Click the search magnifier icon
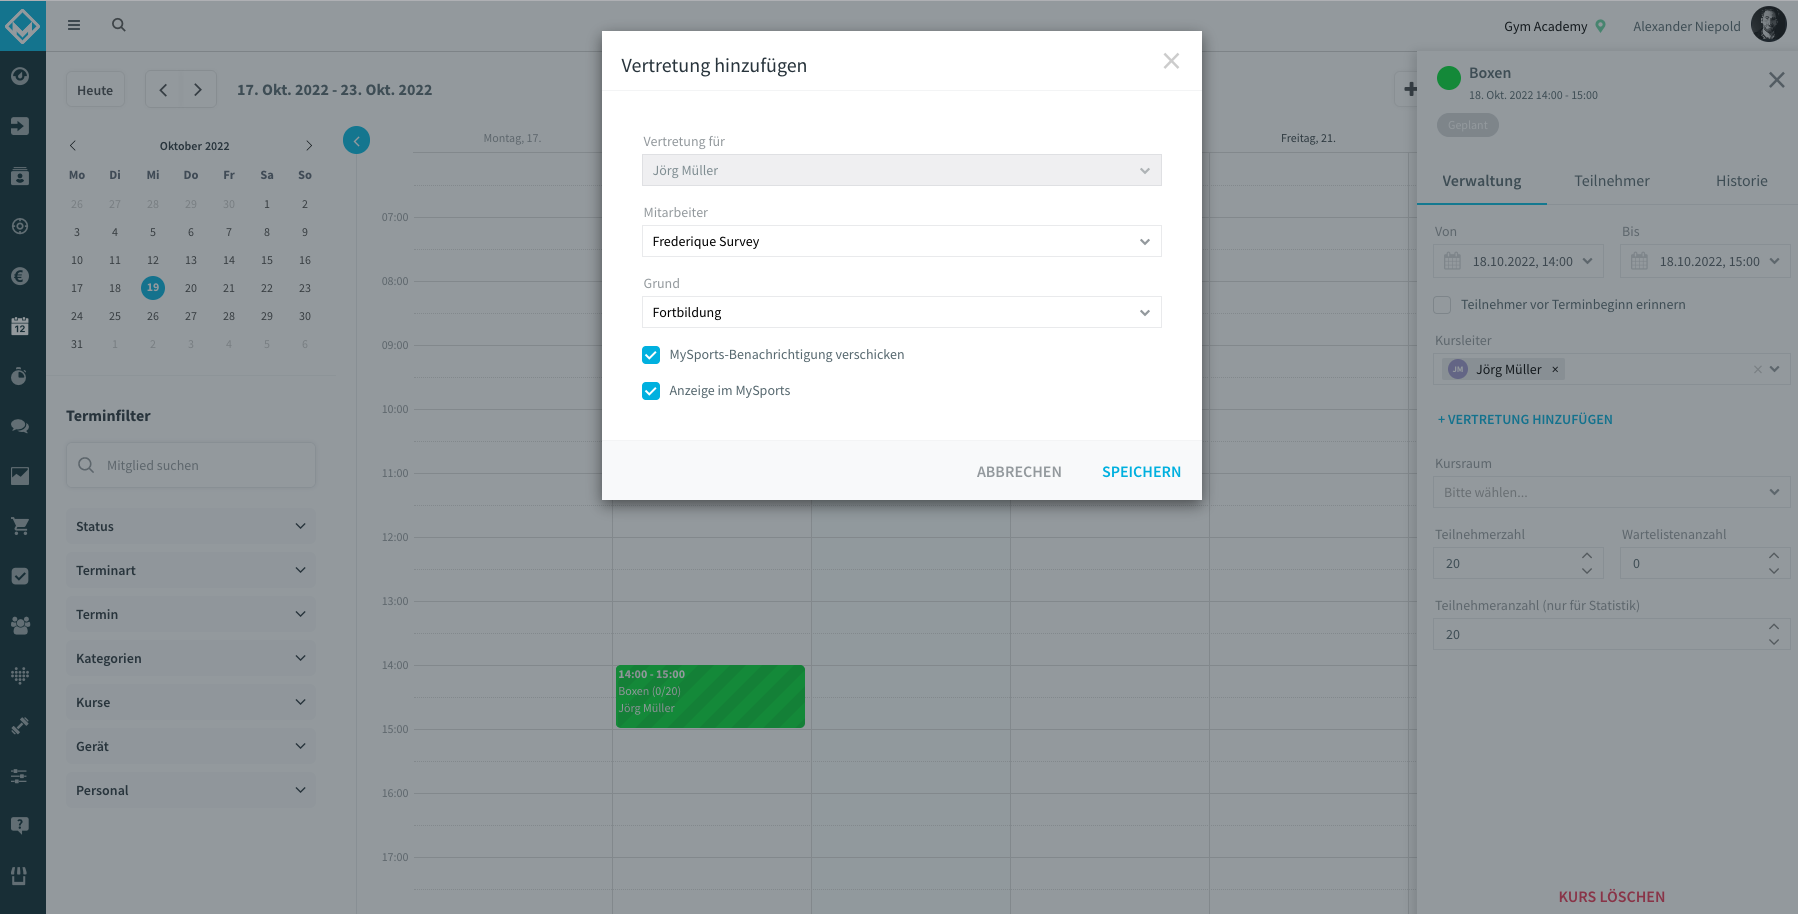 pyautogui.click(x=119, y=25)
